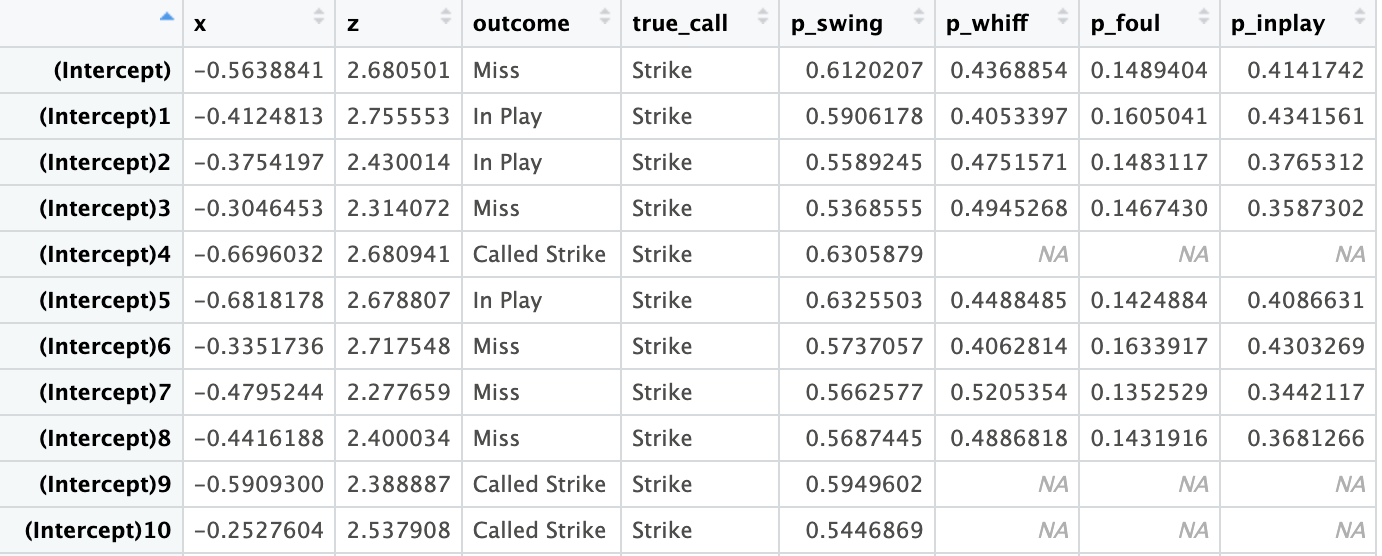Select p_foul value 0.1633917

click(1150, 347)
